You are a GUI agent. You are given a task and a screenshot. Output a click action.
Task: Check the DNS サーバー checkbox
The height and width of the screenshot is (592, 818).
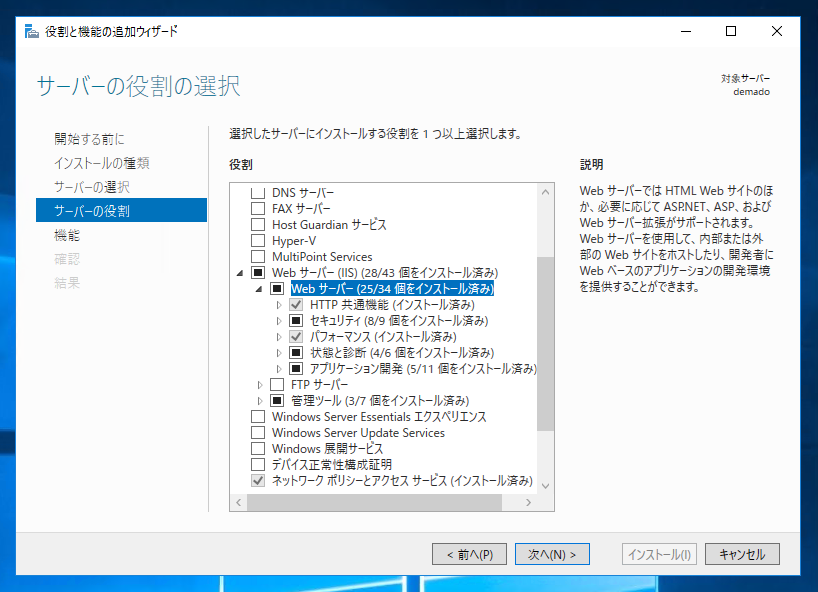point(258,192)
